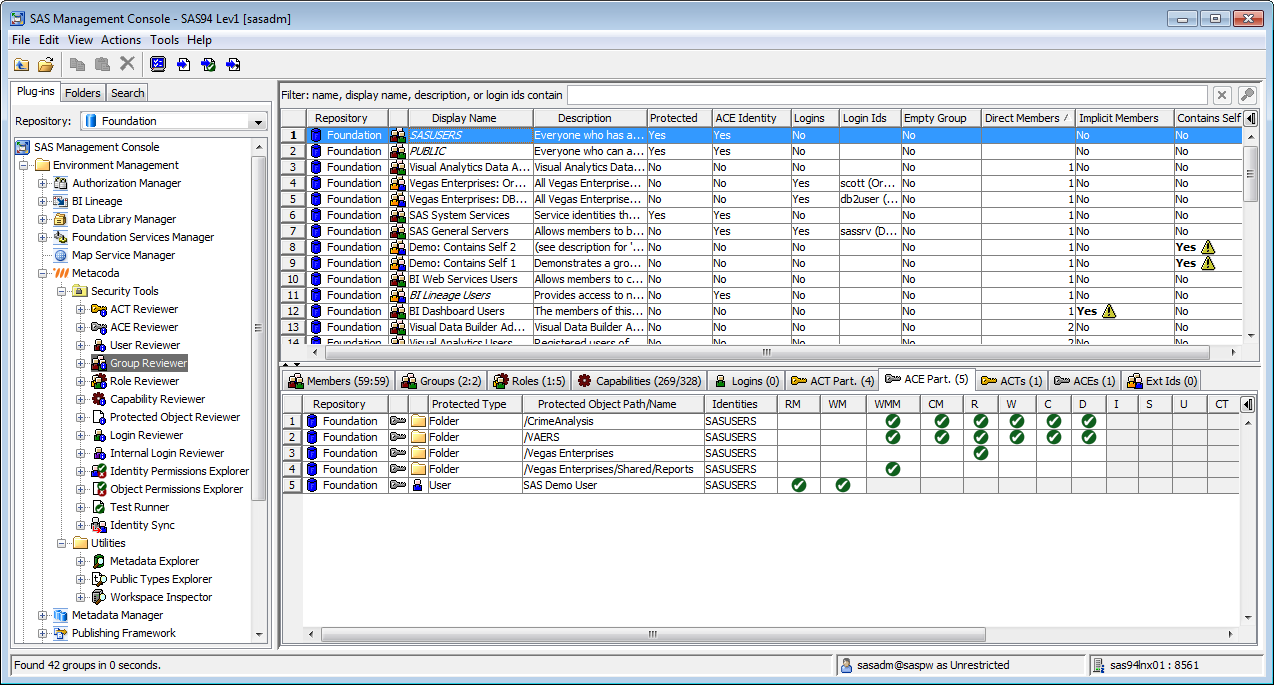Click the page with green check toolbar icon
This screenshot has width=1274, height=685.
point(208,64)
